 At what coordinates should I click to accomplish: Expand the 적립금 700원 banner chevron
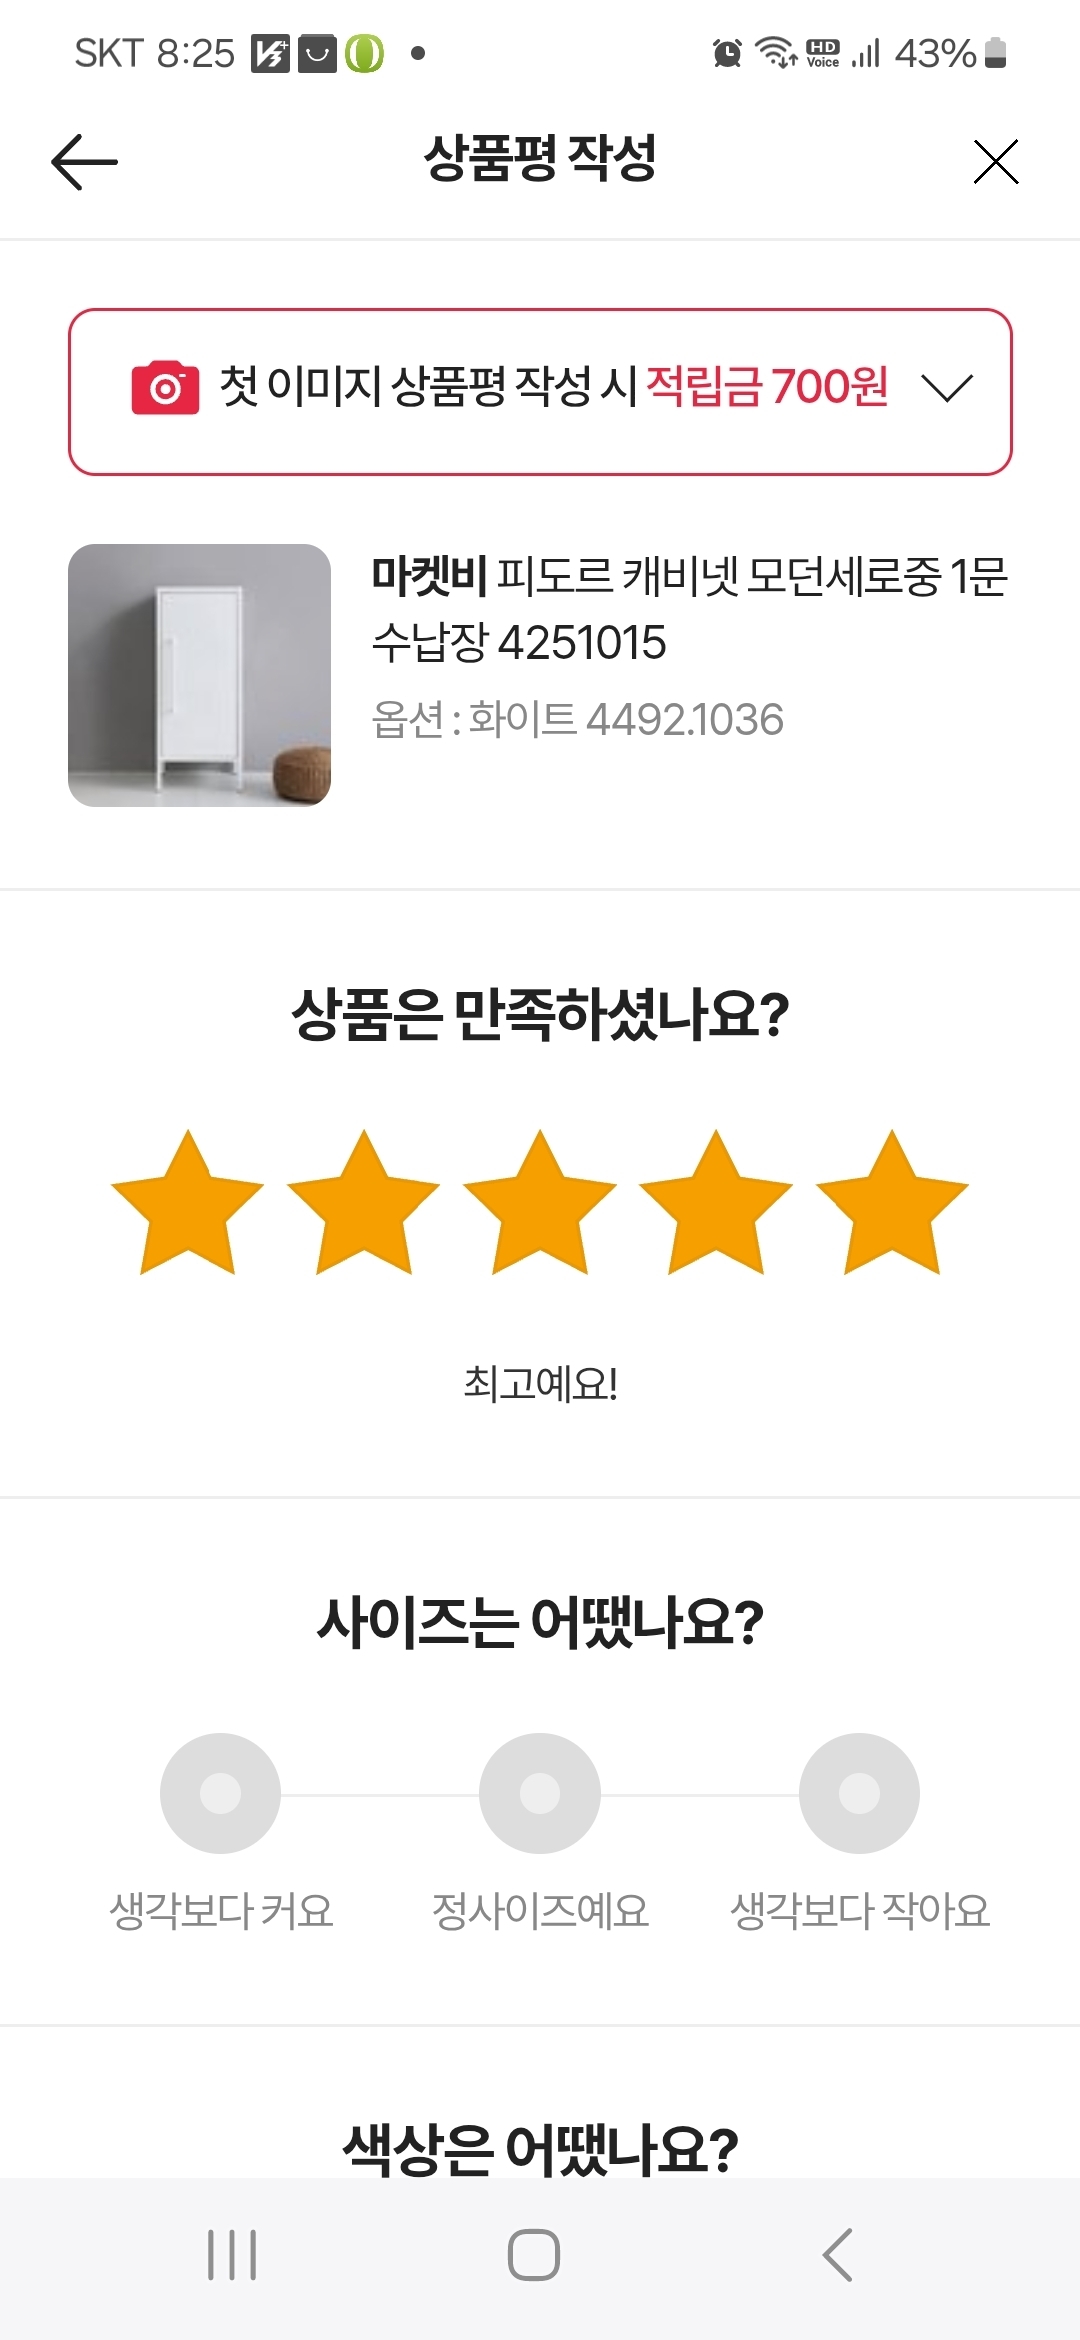point(947,388)
